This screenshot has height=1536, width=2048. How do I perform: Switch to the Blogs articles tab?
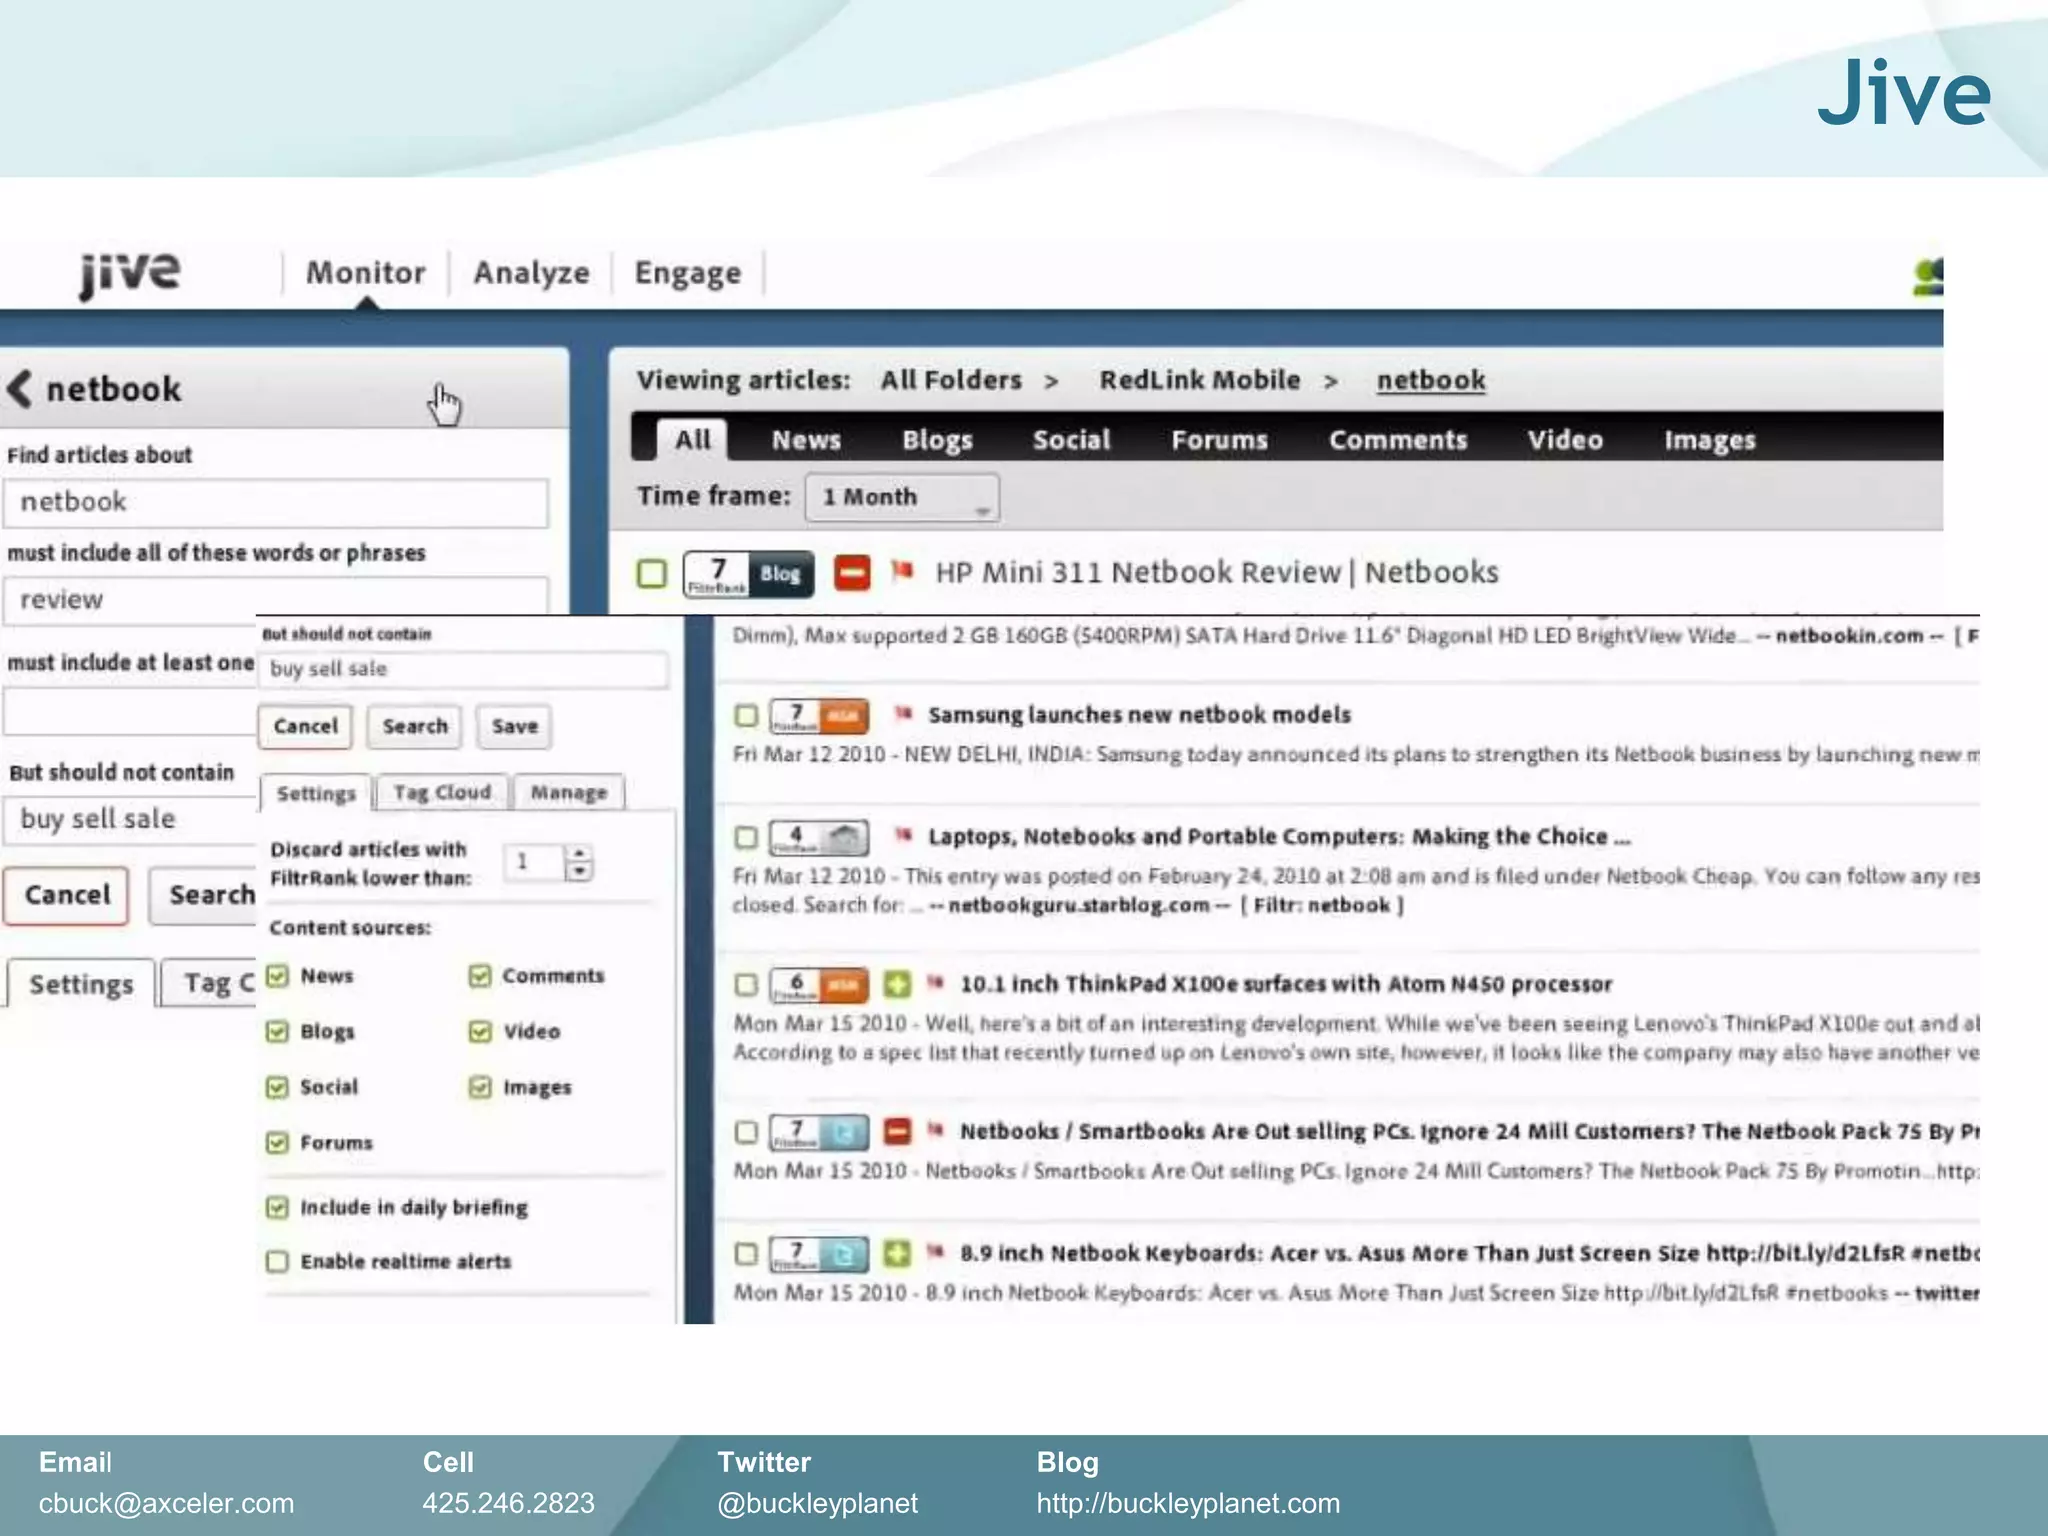coord(937,440)
